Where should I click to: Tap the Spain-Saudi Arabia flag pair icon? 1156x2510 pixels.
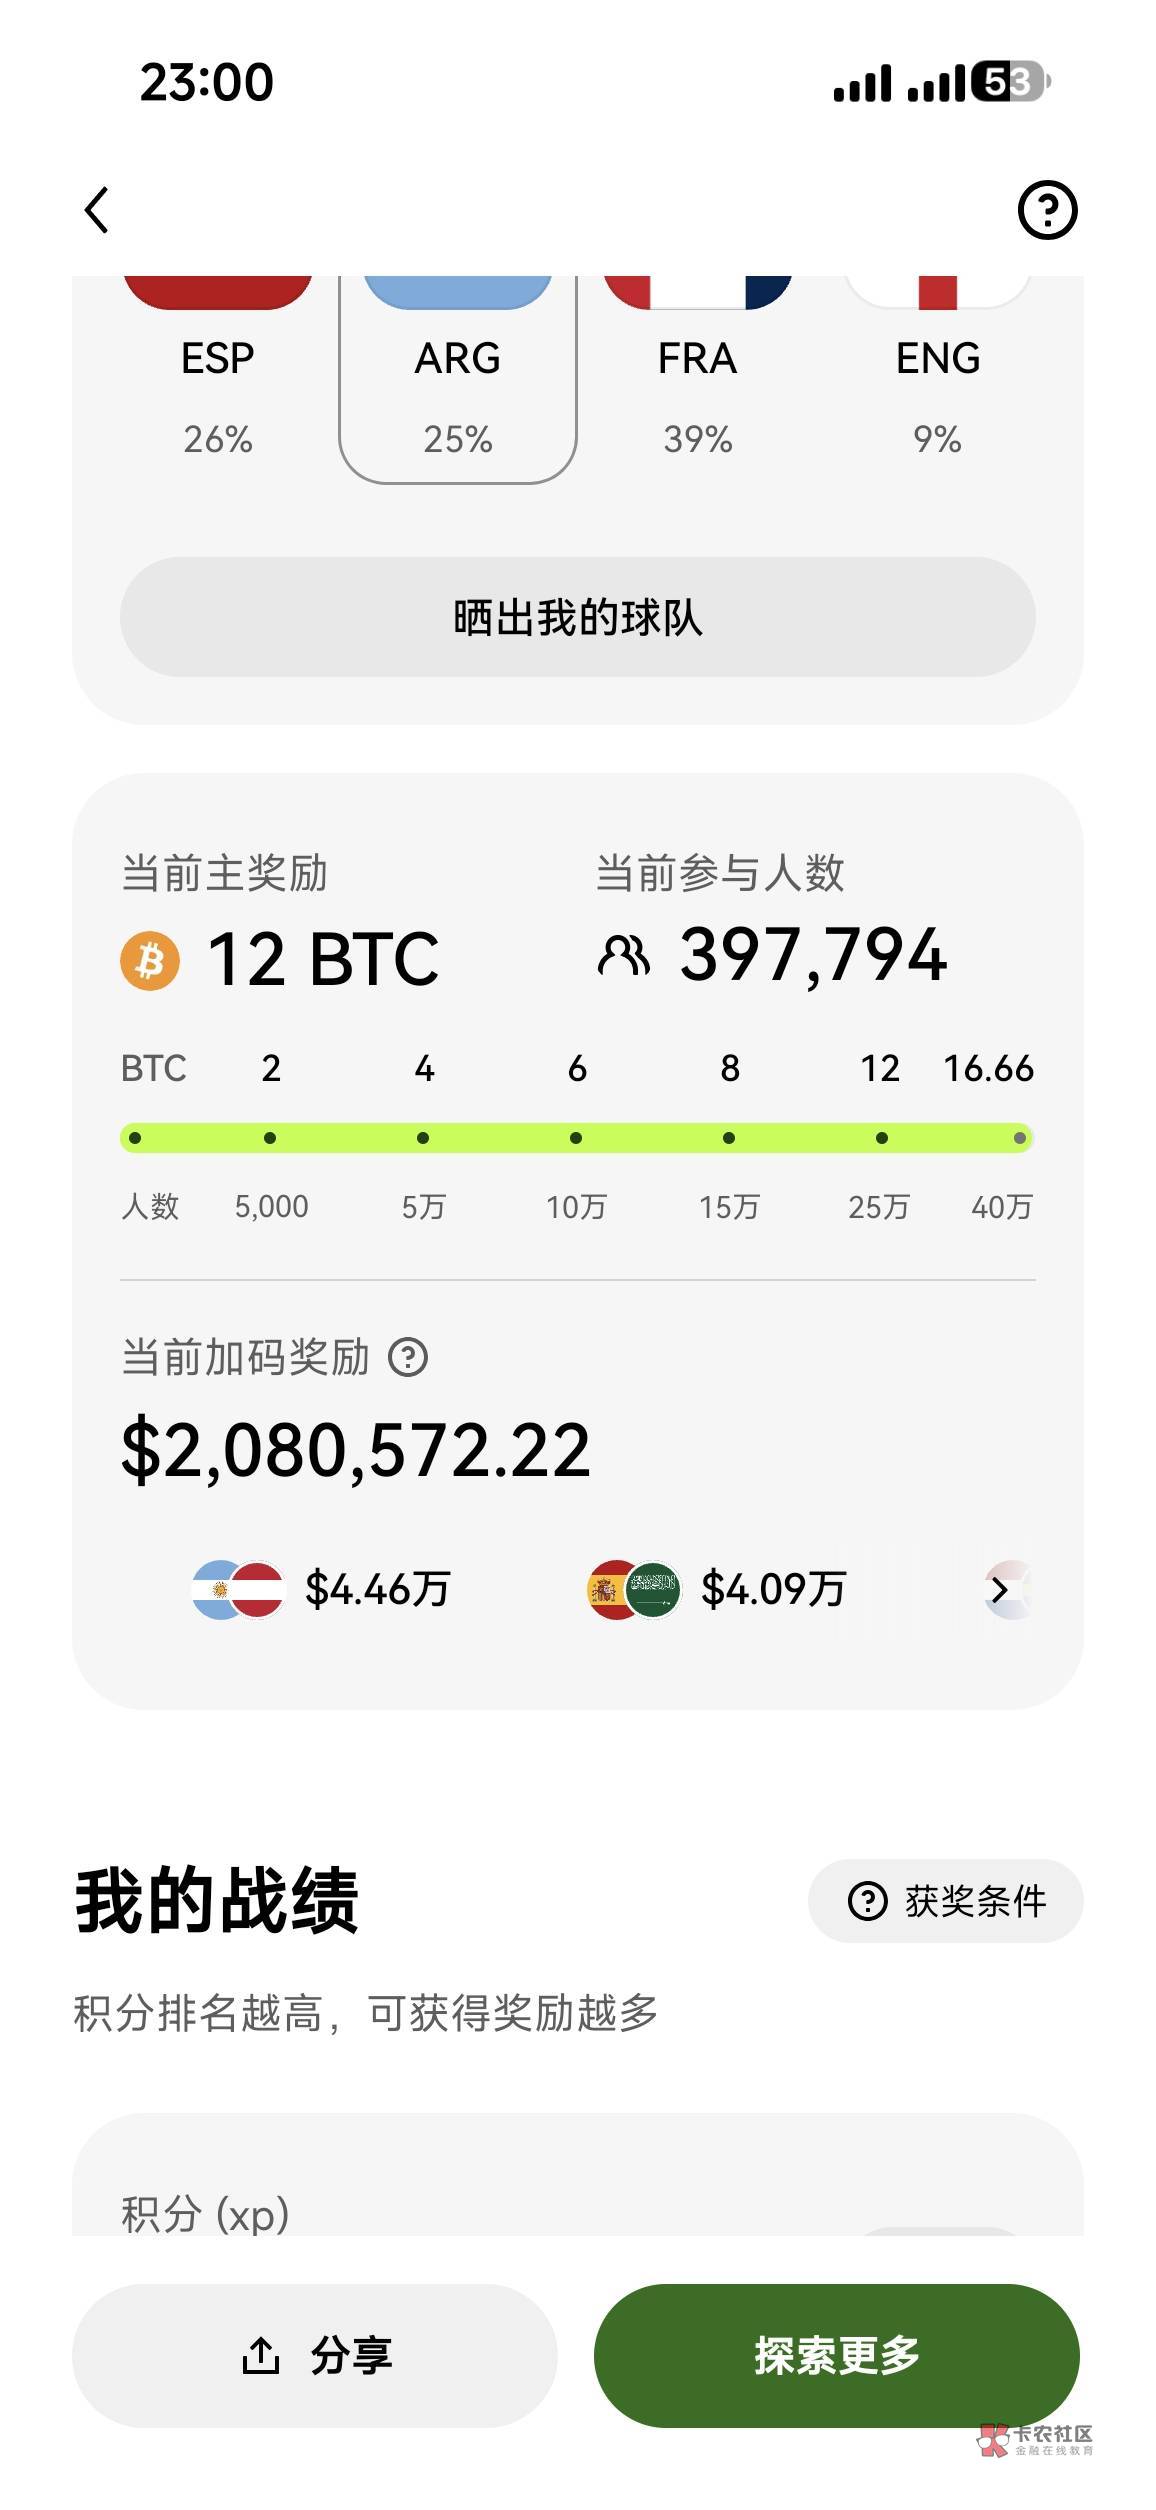click(x=634, y=1589)
